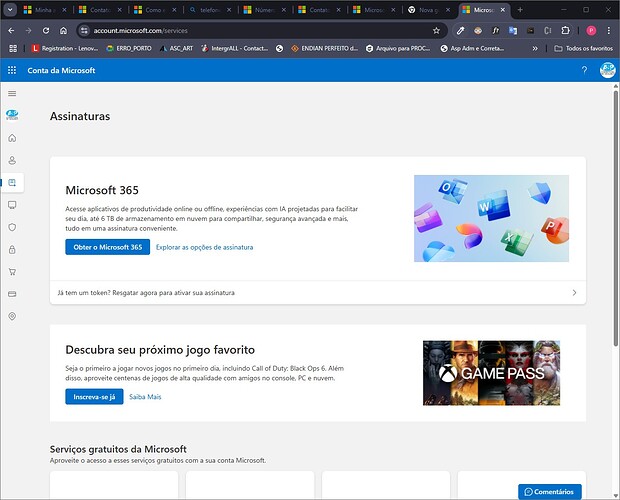Open Chrome three-dot menu

pos(609,30)
